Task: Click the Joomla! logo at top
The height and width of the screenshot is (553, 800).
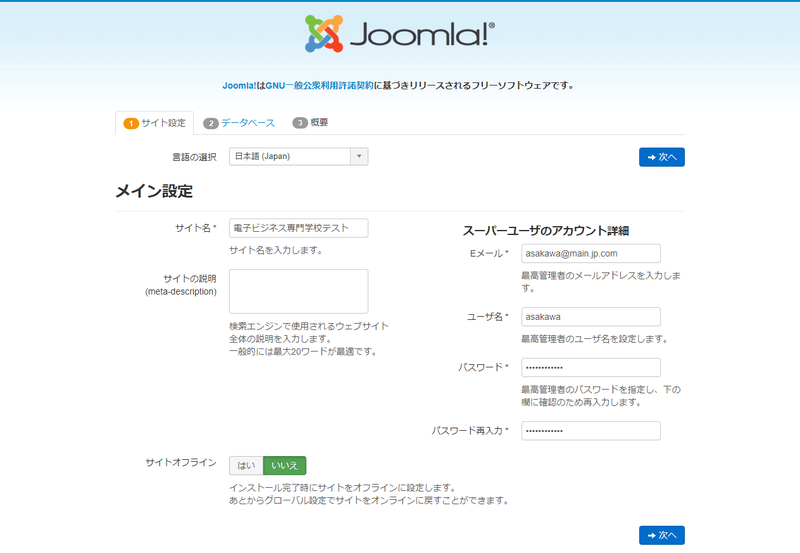Action: click(399, 33)
